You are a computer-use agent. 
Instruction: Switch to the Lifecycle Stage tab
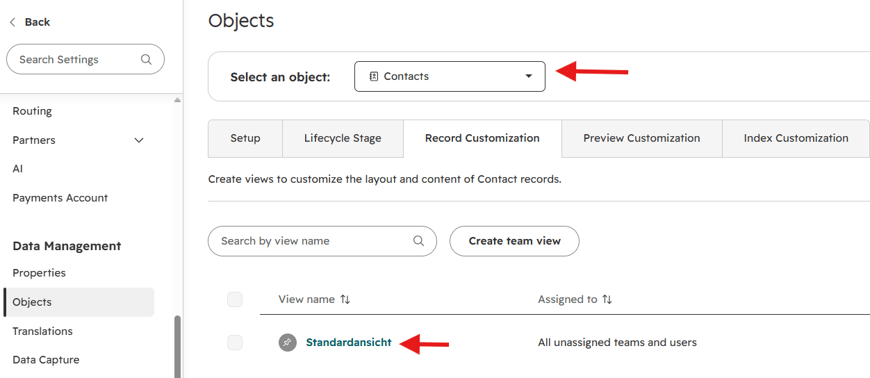pos(343,138)
